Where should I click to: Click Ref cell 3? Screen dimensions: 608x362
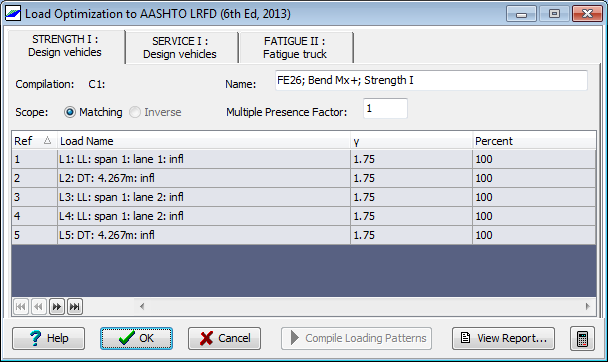(x=35, y=197)
